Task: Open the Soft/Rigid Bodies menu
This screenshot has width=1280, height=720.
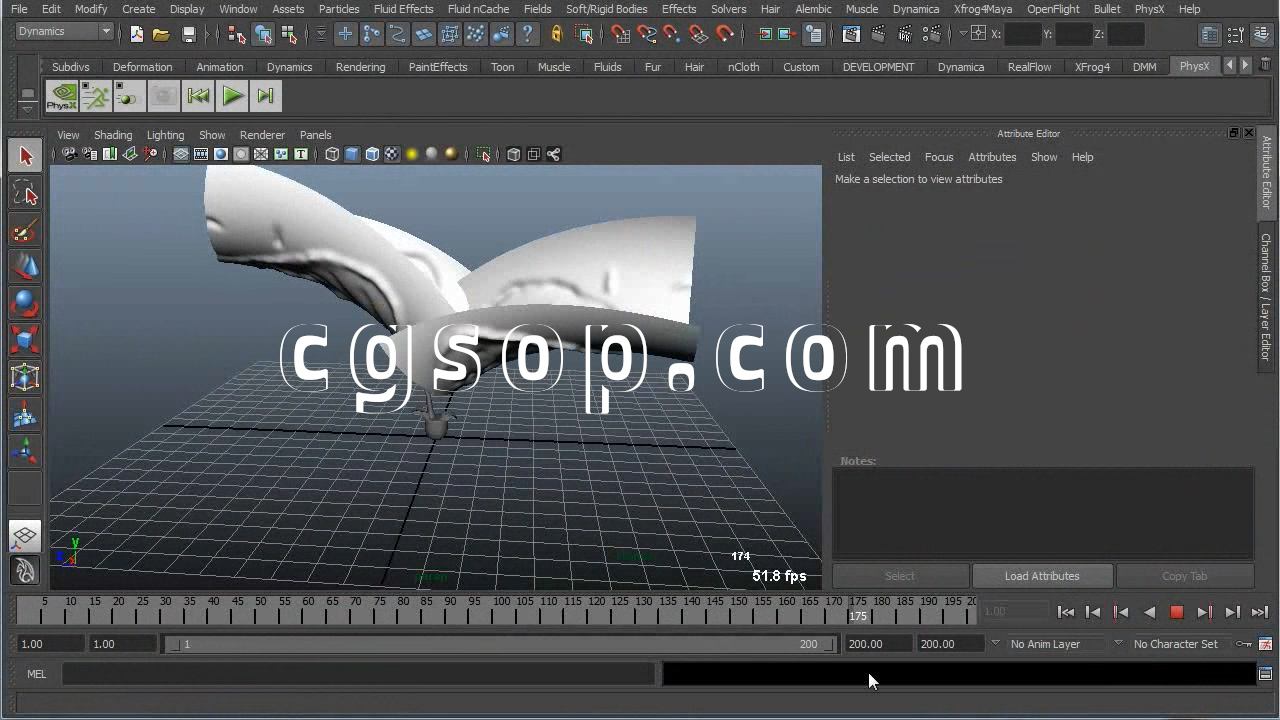Action: click(606, 9)
